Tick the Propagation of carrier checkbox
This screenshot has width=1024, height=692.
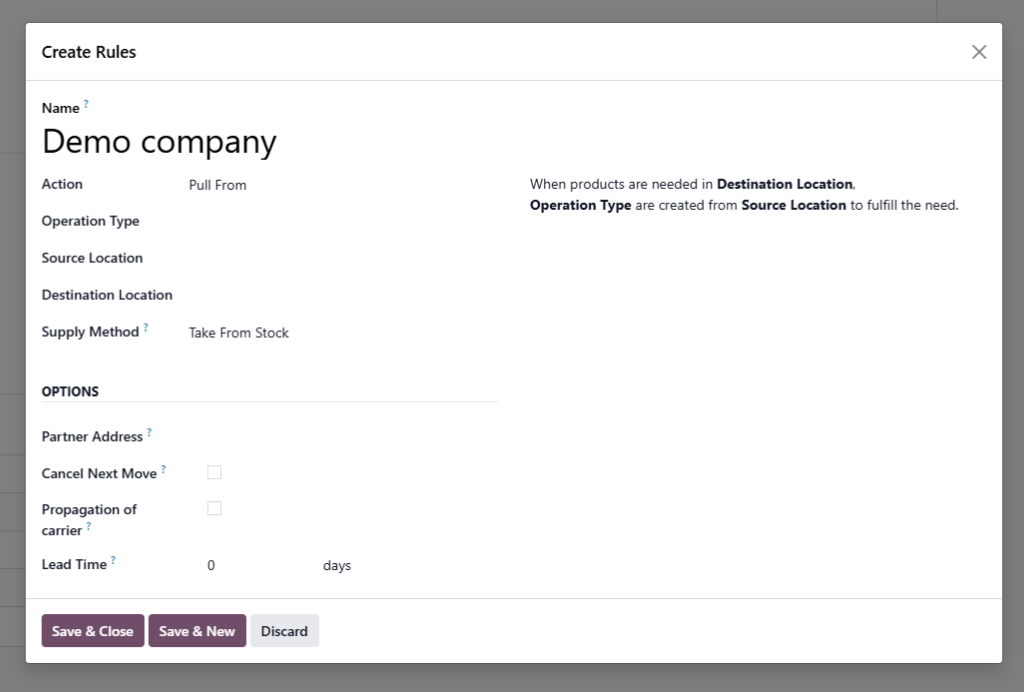click(x=214, y=508)
